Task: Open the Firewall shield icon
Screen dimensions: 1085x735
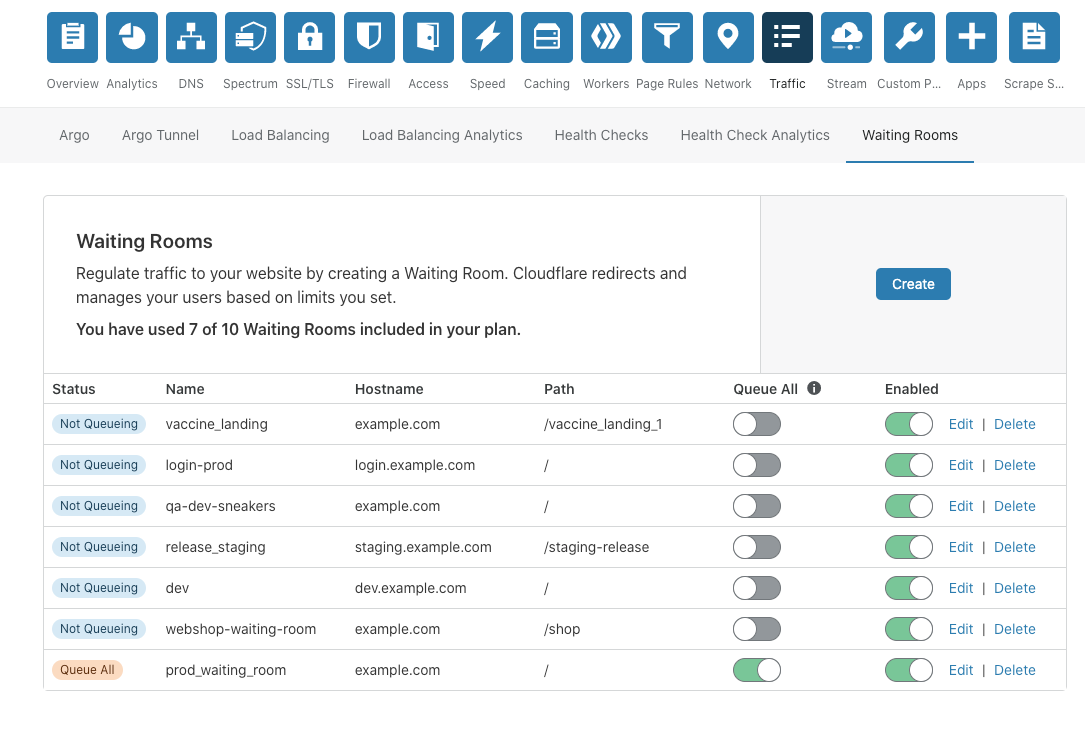Action: coord(369,37)
